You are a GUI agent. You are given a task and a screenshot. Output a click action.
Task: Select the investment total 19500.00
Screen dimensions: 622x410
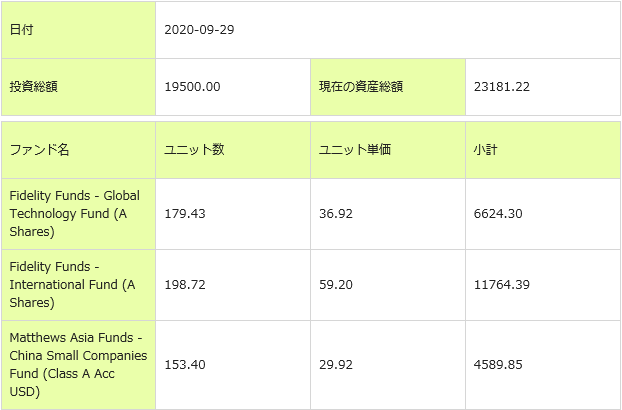coord(192,86)
